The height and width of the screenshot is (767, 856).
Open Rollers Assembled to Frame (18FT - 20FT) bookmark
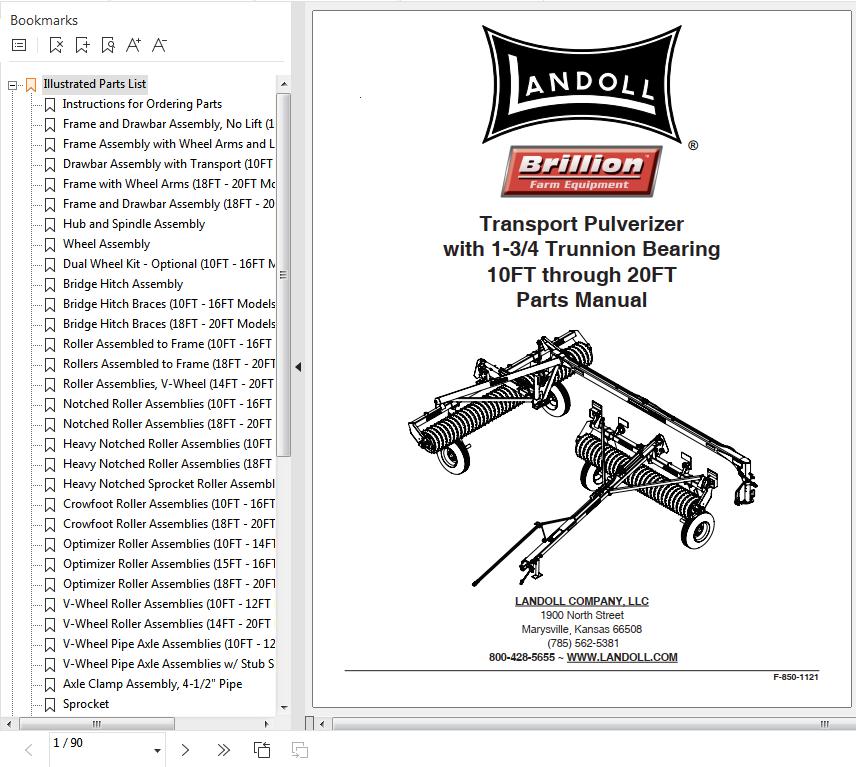pyautogui.click(x=168, y=364)
